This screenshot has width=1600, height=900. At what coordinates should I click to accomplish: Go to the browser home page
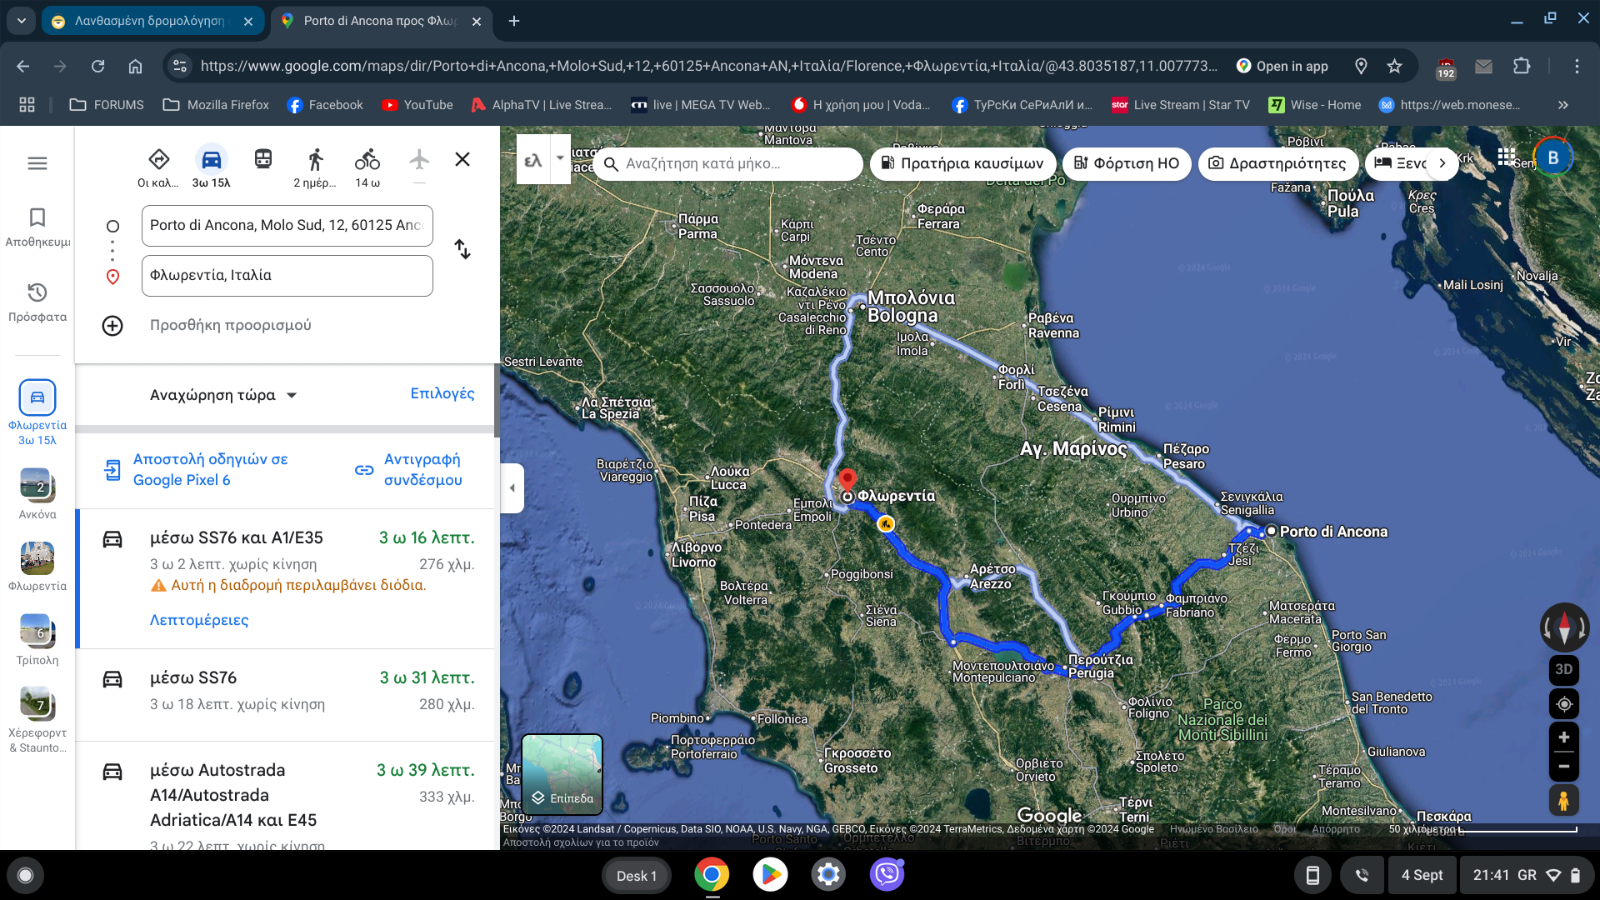[135, 66]
